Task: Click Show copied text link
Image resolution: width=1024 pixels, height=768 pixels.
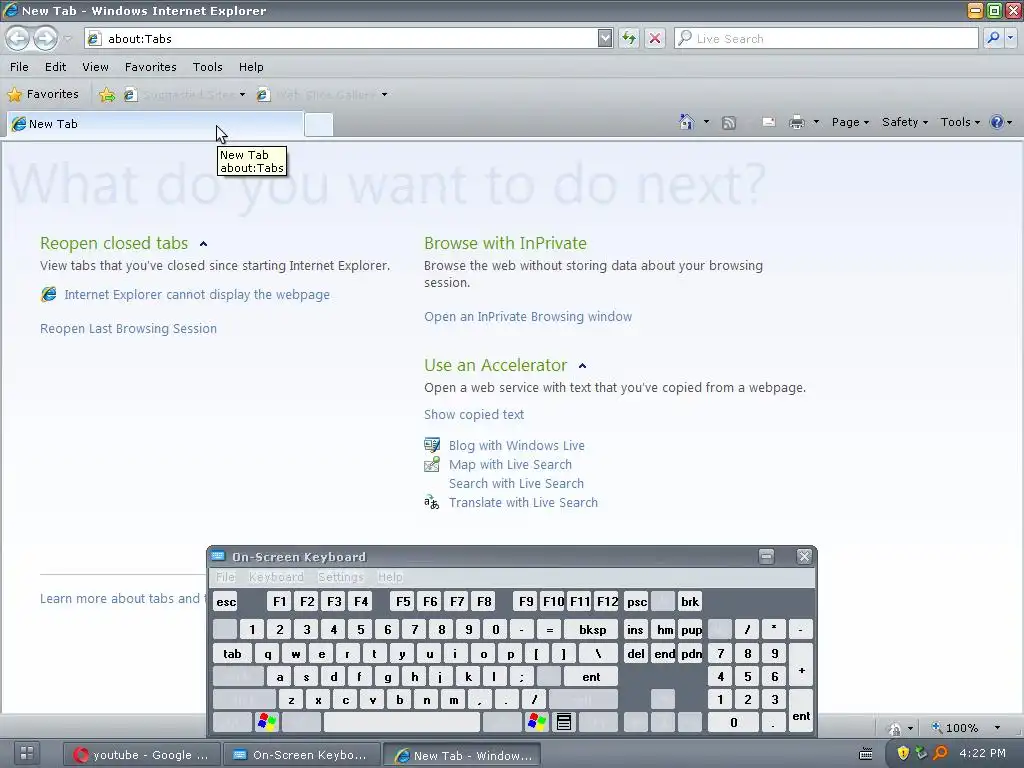Action: (473, 415)
